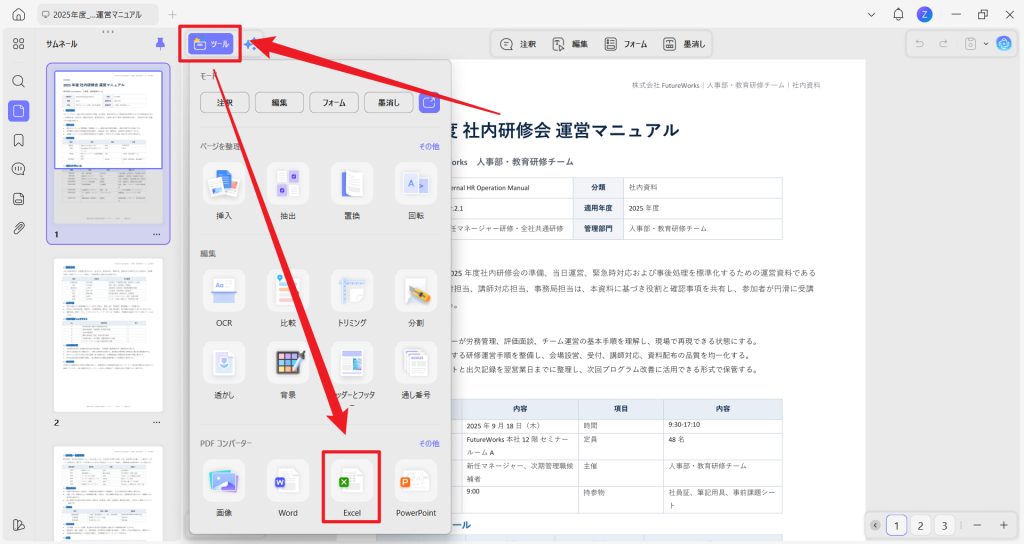
Task: Switch to 墨消し in top toolbar
Action: click(x=684, y=44)
